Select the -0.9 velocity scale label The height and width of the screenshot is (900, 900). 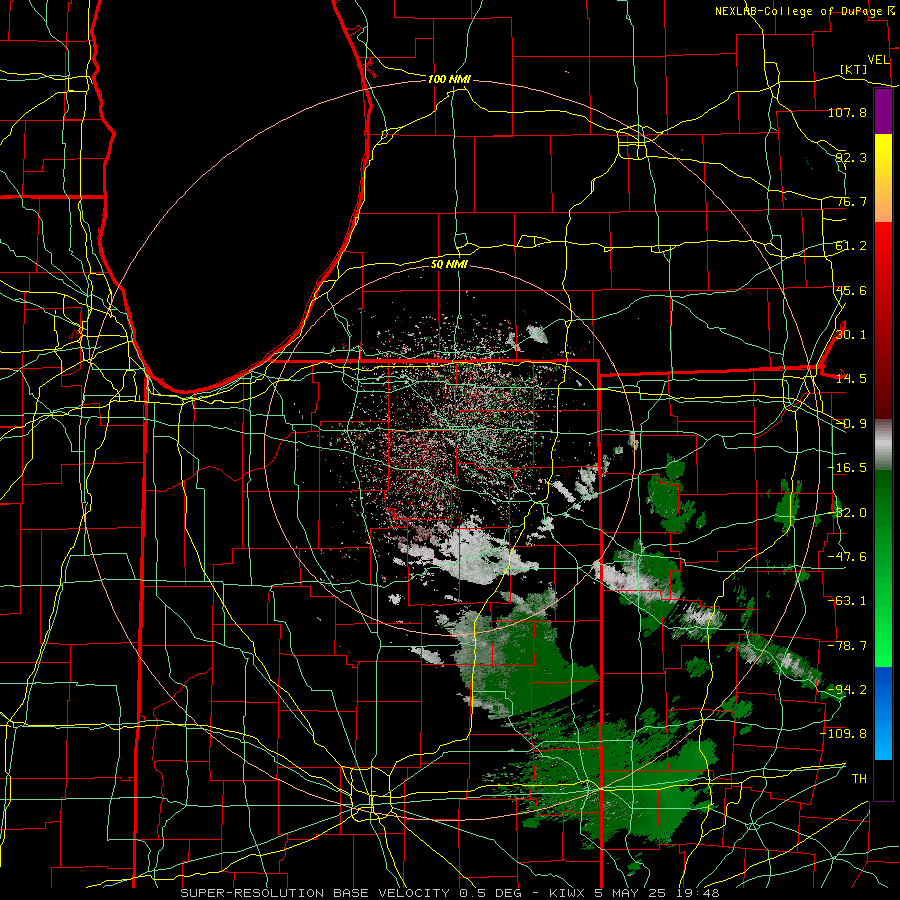click(x=851, y=424)
